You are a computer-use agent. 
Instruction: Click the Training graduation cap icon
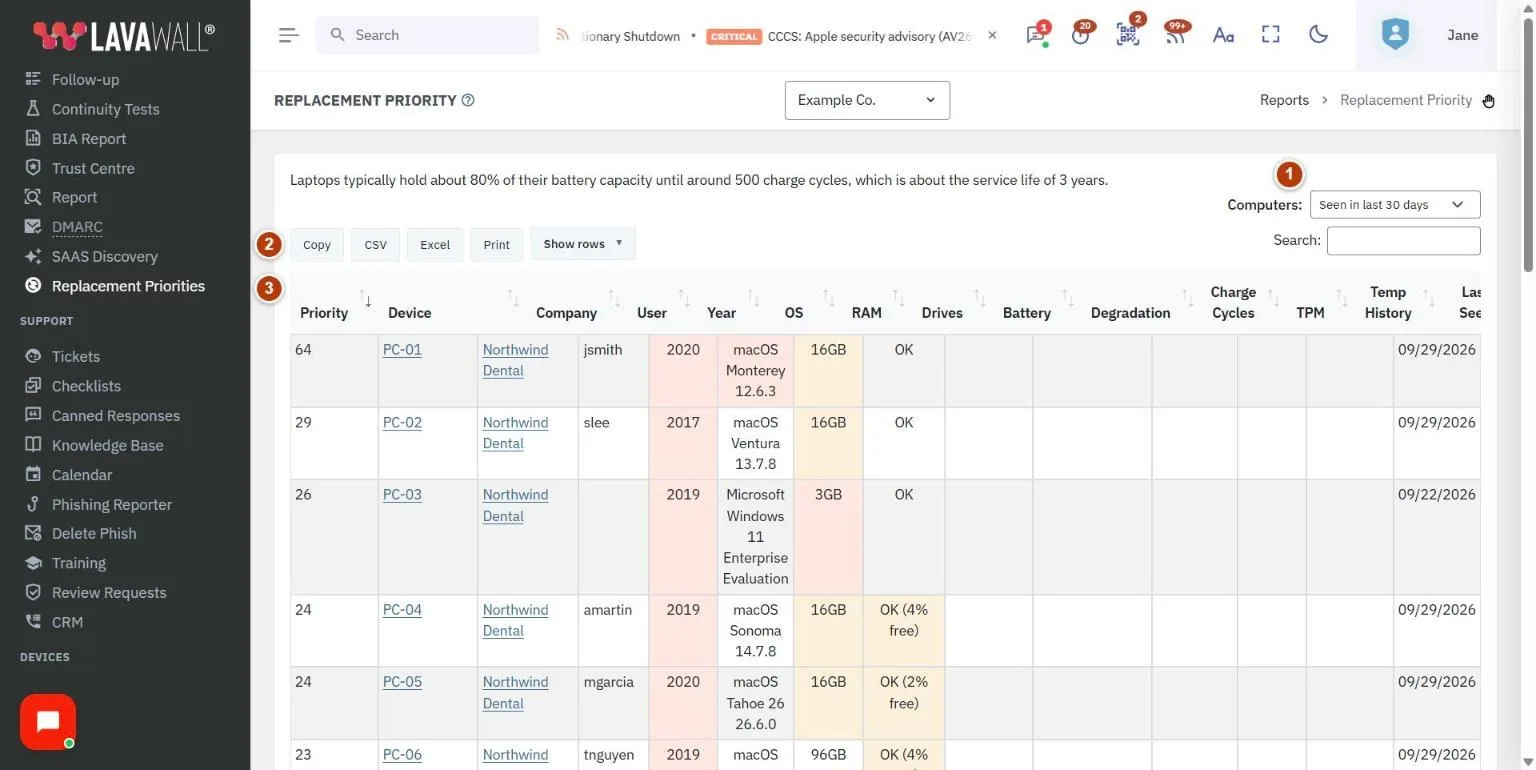[x=33, y=563]
